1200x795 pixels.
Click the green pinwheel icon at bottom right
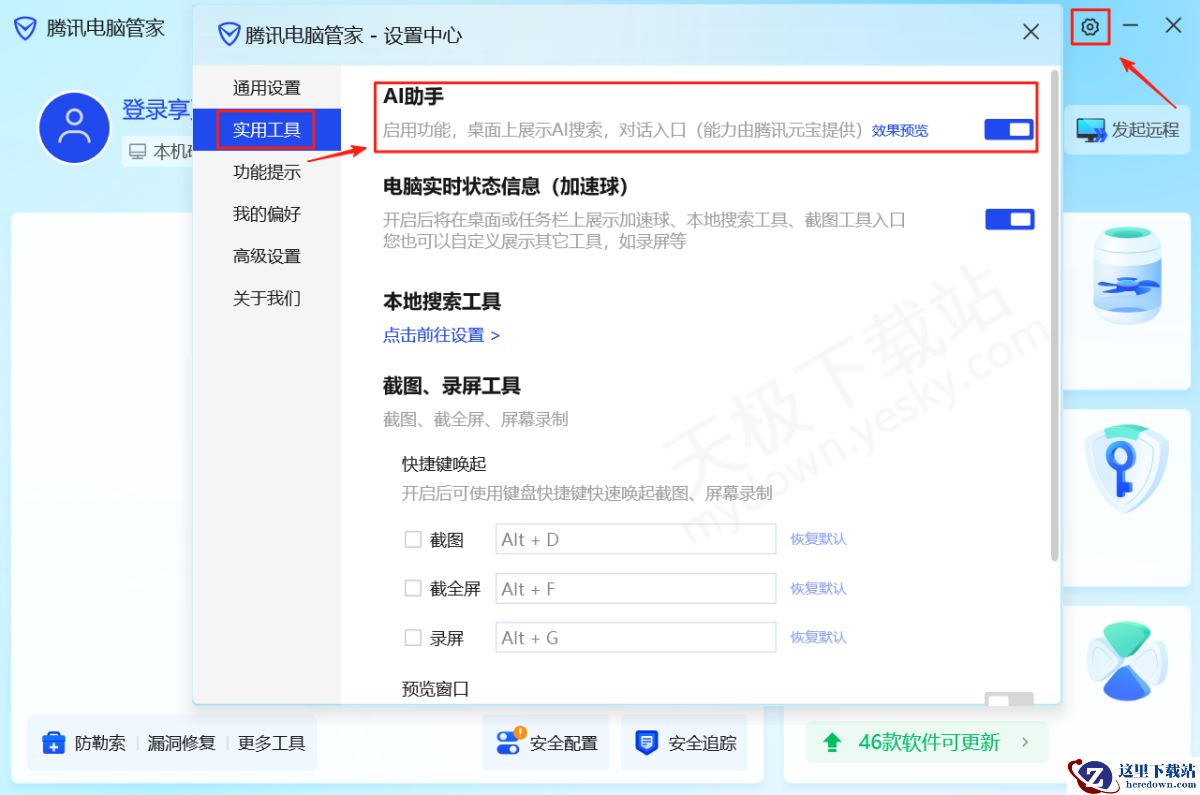[1128, 660]
